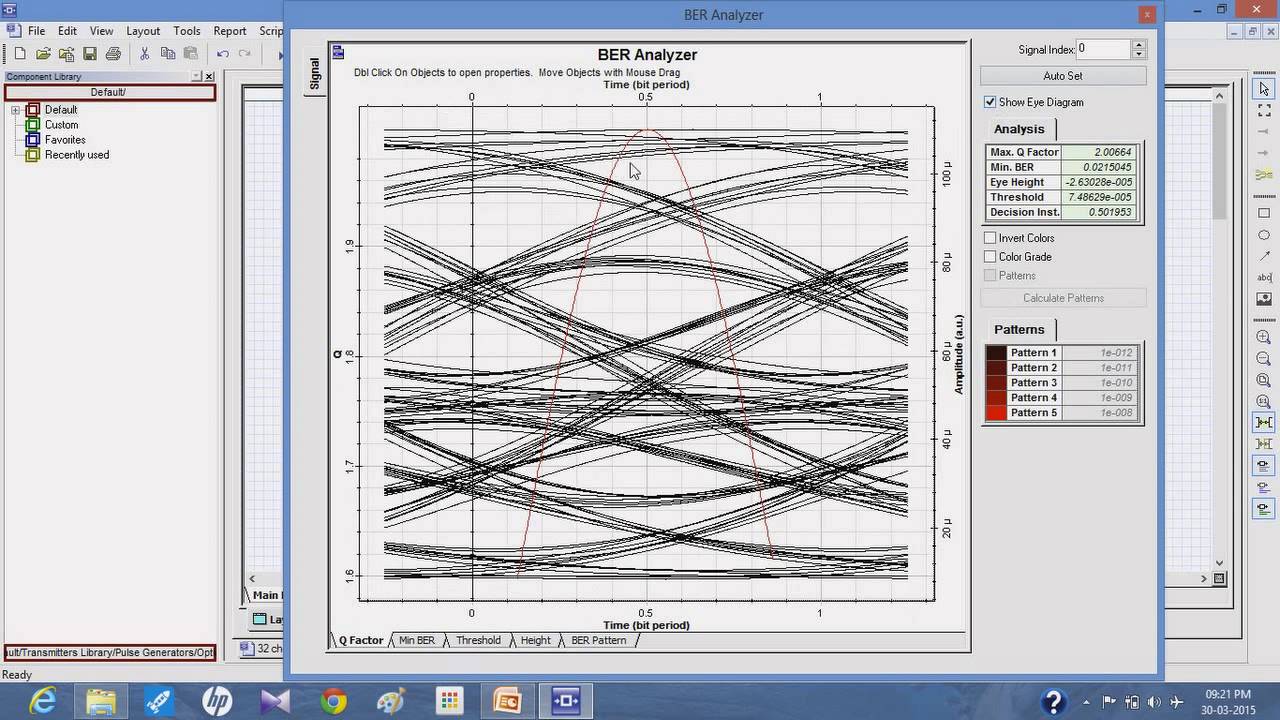Uncheck Show Eye Diagram checkbox
Viewport: 1280px width, 720px height.
(x=990, y=102)
